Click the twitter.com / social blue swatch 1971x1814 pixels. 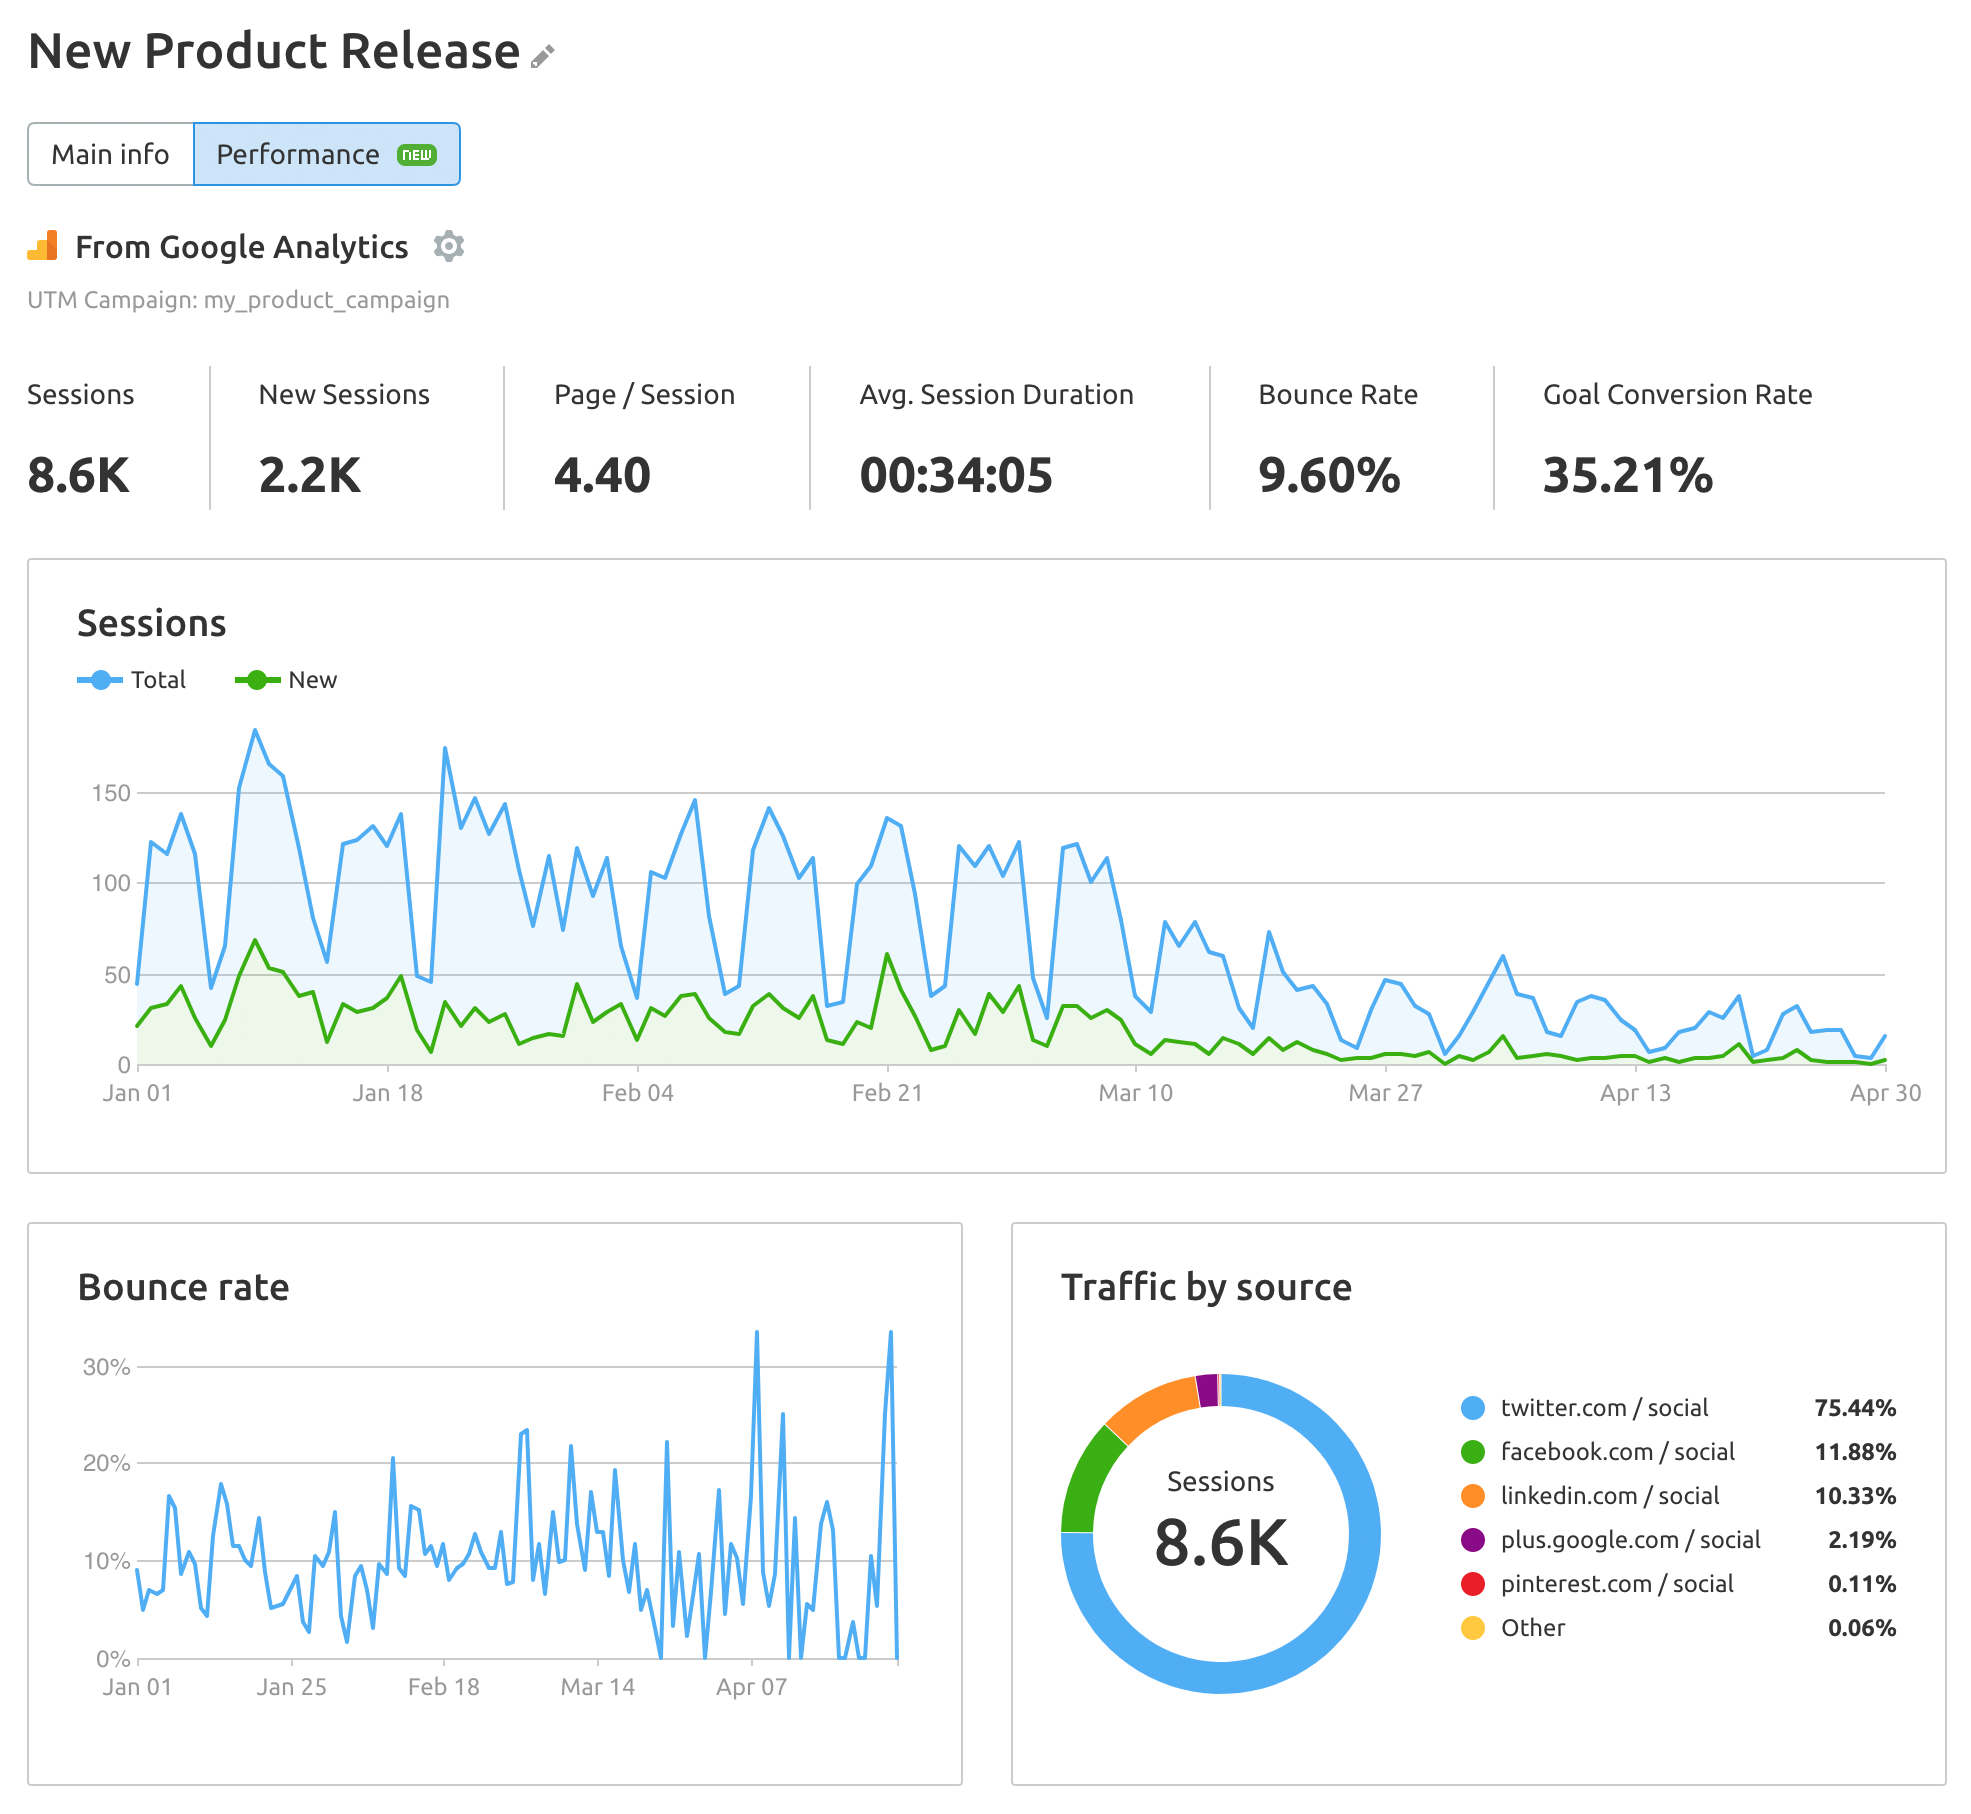tap(1473, 1408)
